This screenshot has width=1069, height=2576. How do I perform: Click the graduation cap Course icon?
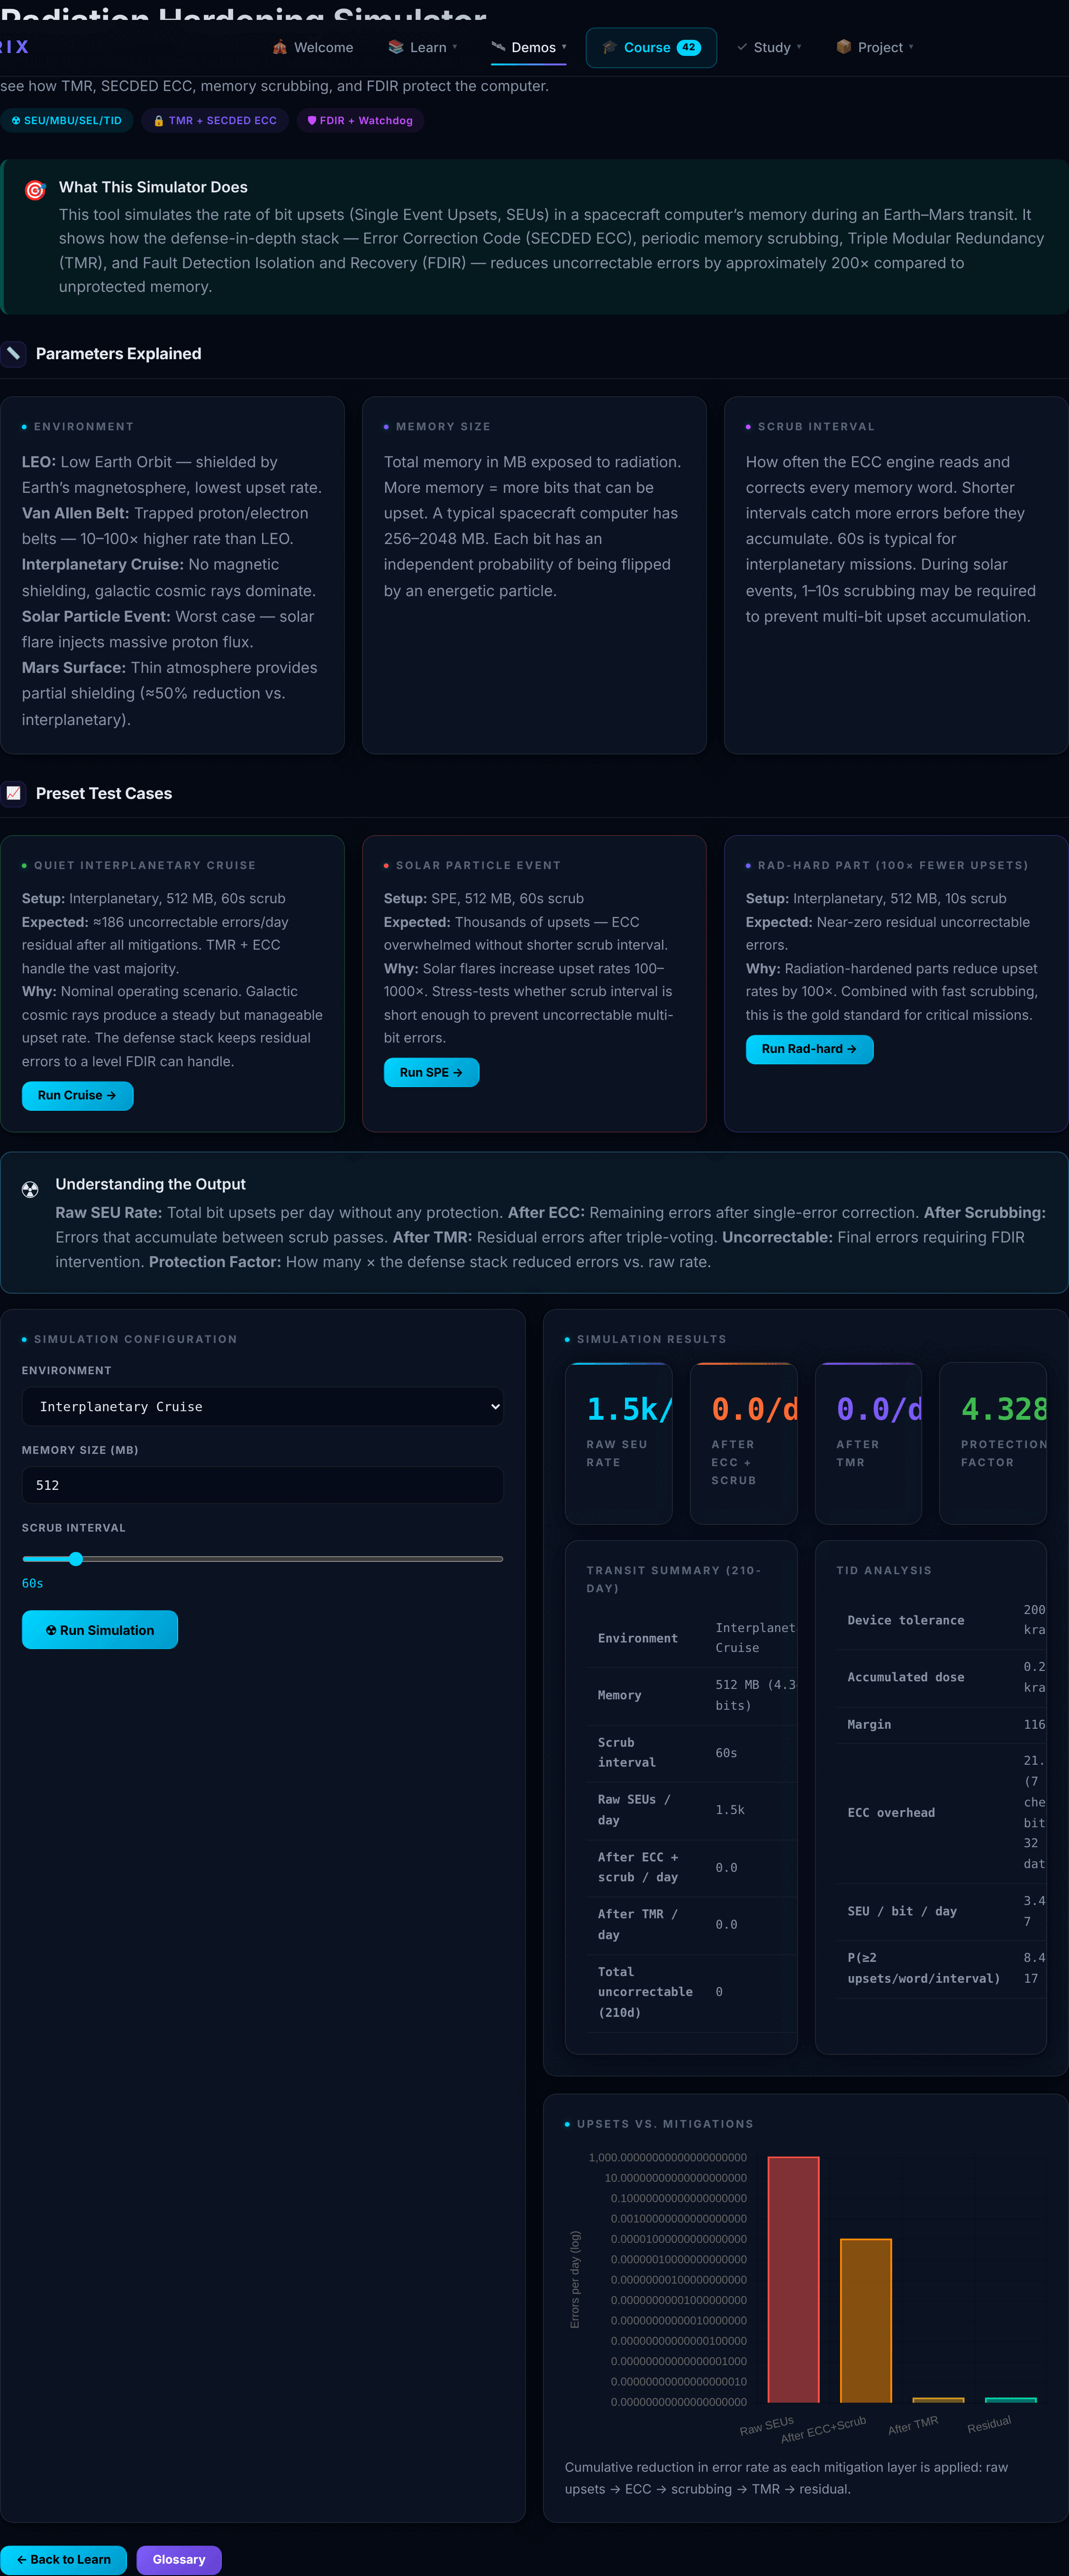pyautogui.click(x=609, y=48)
